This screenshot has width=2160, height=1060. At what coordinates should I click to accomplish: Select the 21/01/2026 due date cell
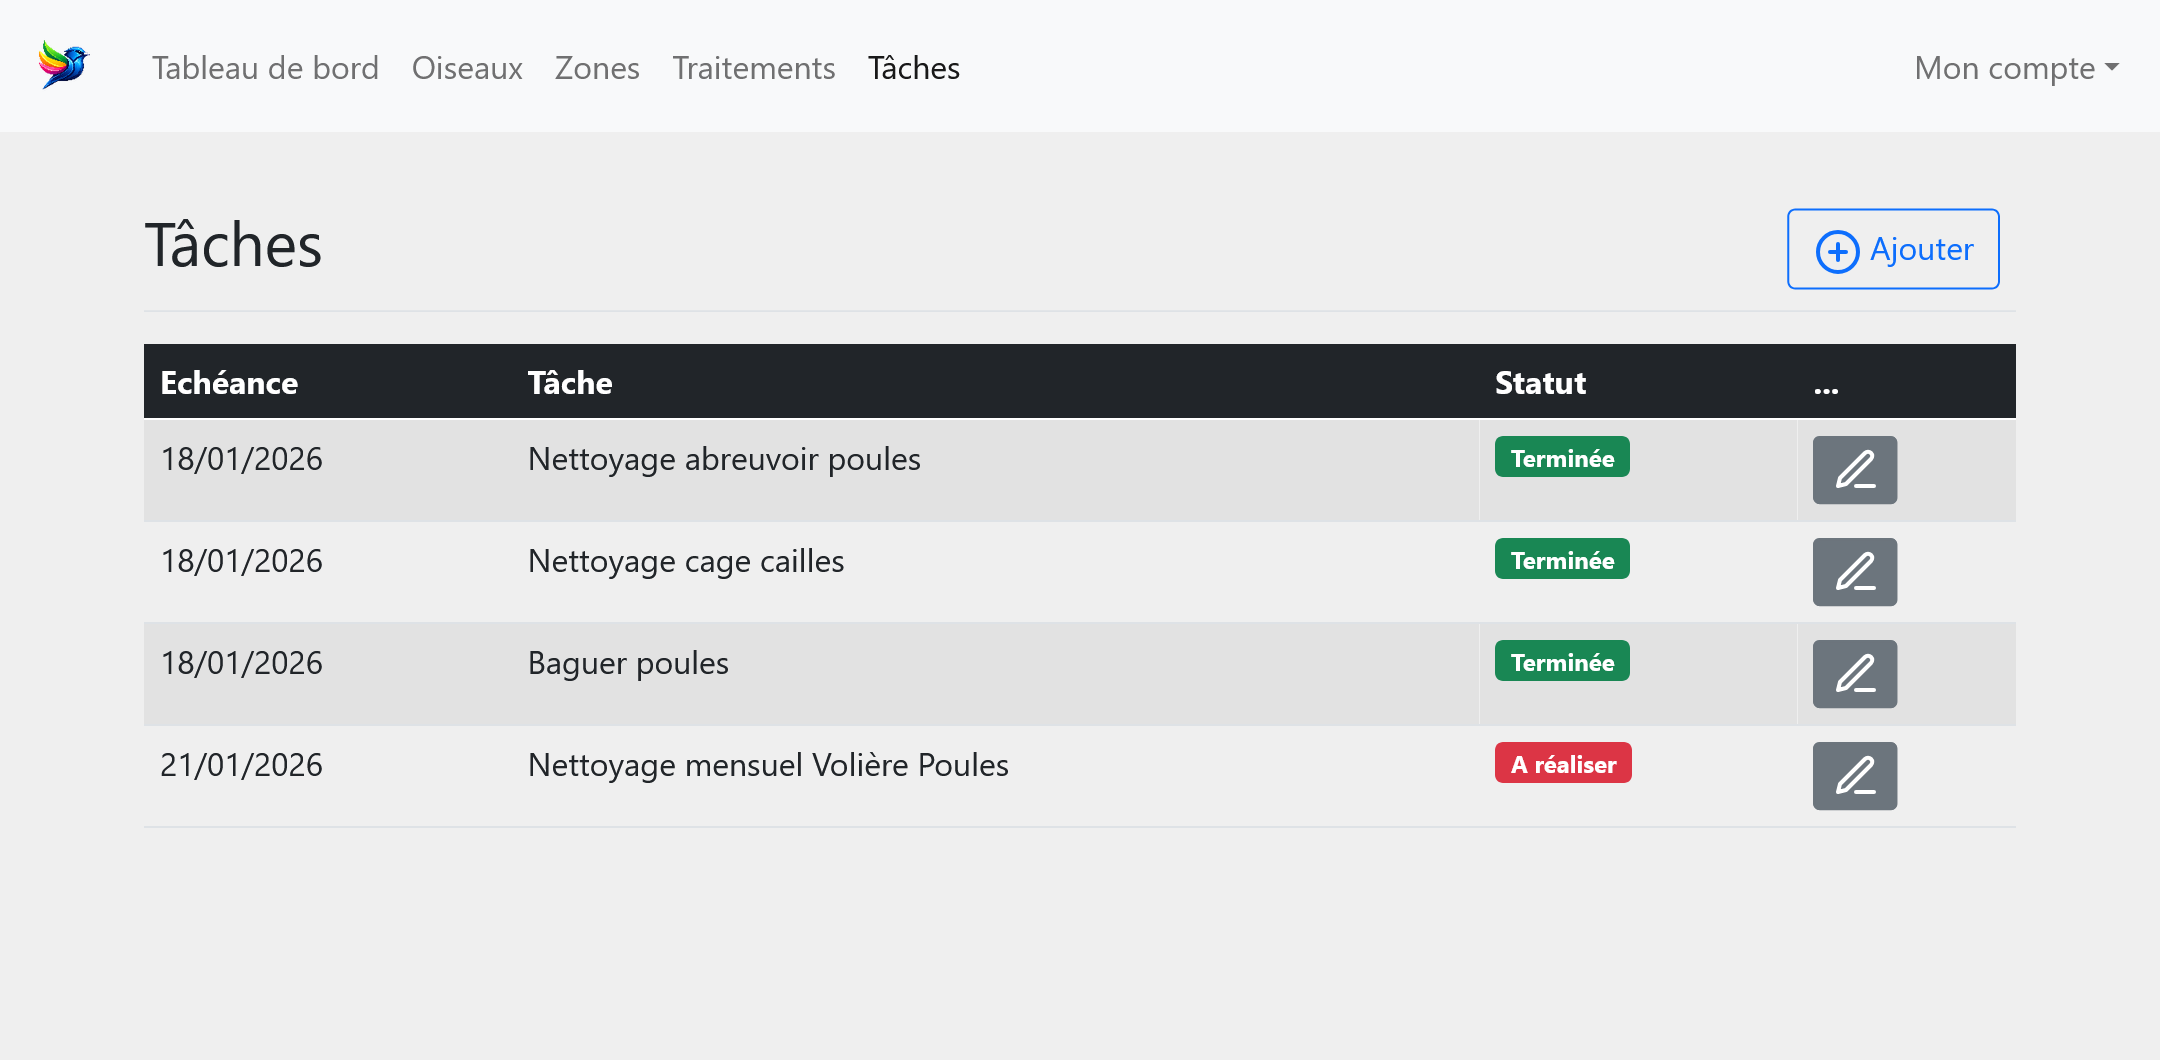(242, 765)
